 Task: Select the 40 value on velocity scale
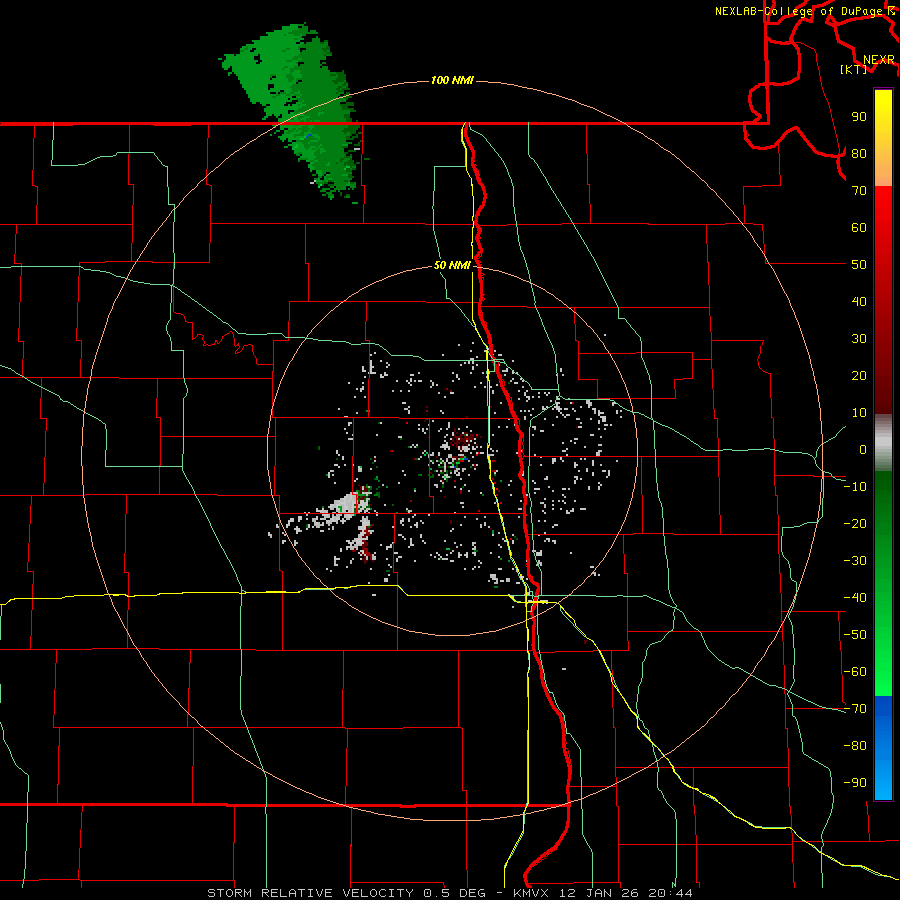click(x=859, y=302)
